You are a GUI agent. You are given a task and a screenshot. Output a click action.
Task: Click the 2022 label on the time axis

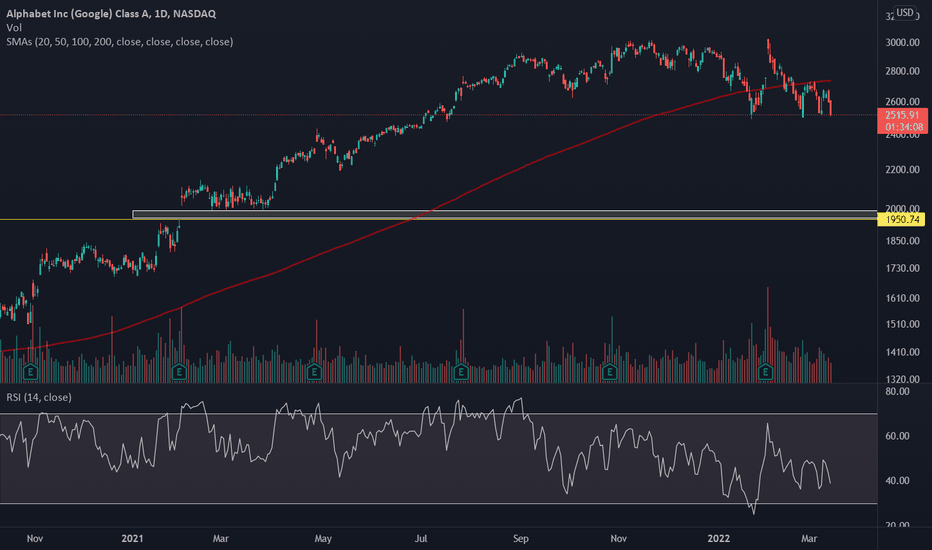pyautogui.click(x=718, y=538)
